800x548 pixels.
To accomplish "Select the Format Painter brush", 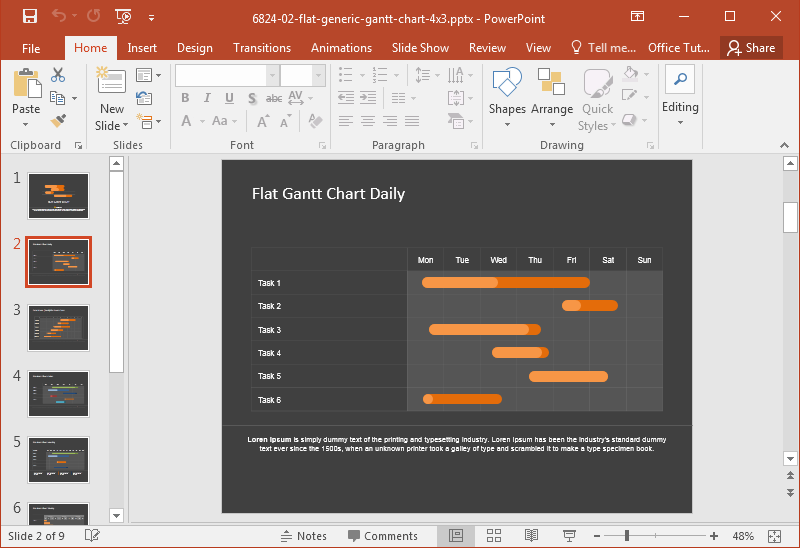I will click(x=58, y=120).
